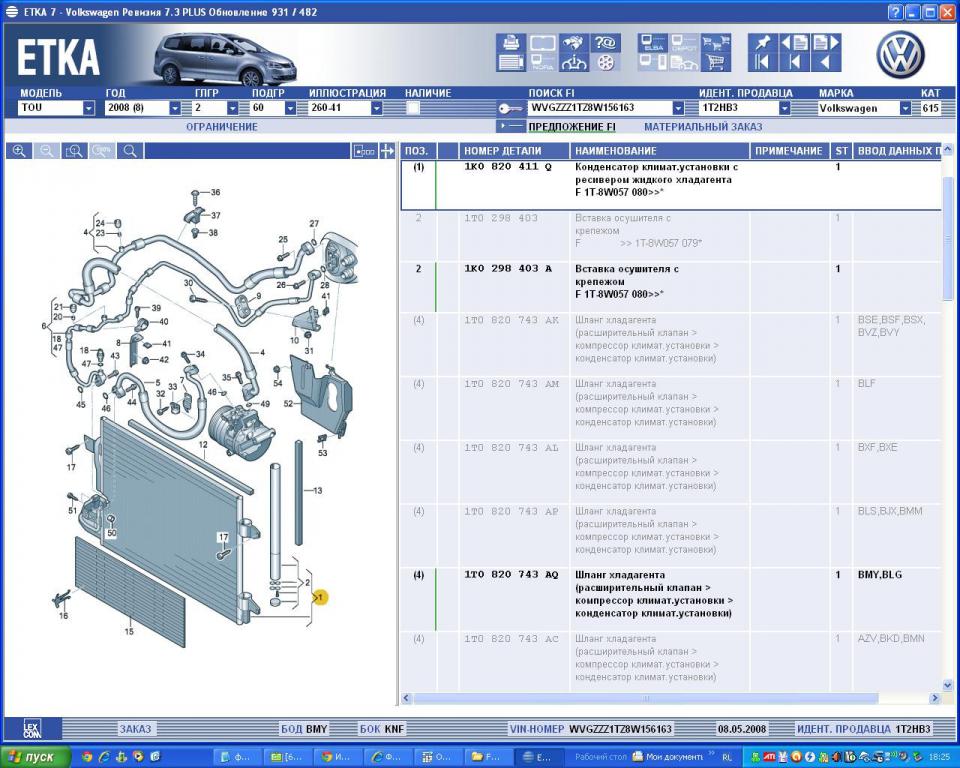
Task: Click highlighted callout 1 in the diagram
Action: [320, 597]
